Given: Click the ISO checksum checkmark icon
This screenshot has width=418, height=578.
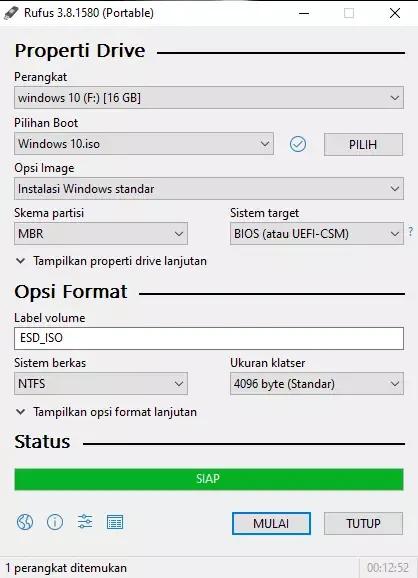Looking at the screenshot, I should [x=297, y=144].
